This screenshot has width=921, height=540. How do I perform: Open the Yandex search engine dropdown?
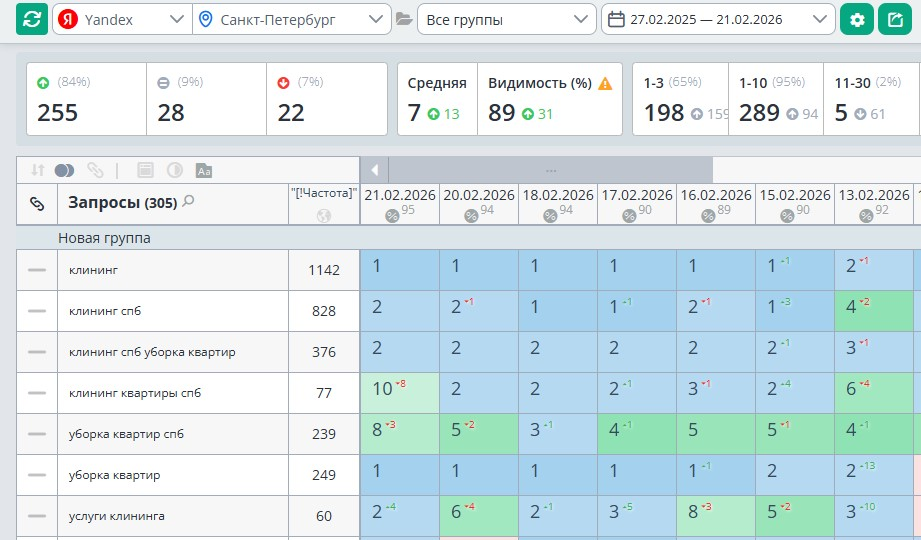click(122, 19)
